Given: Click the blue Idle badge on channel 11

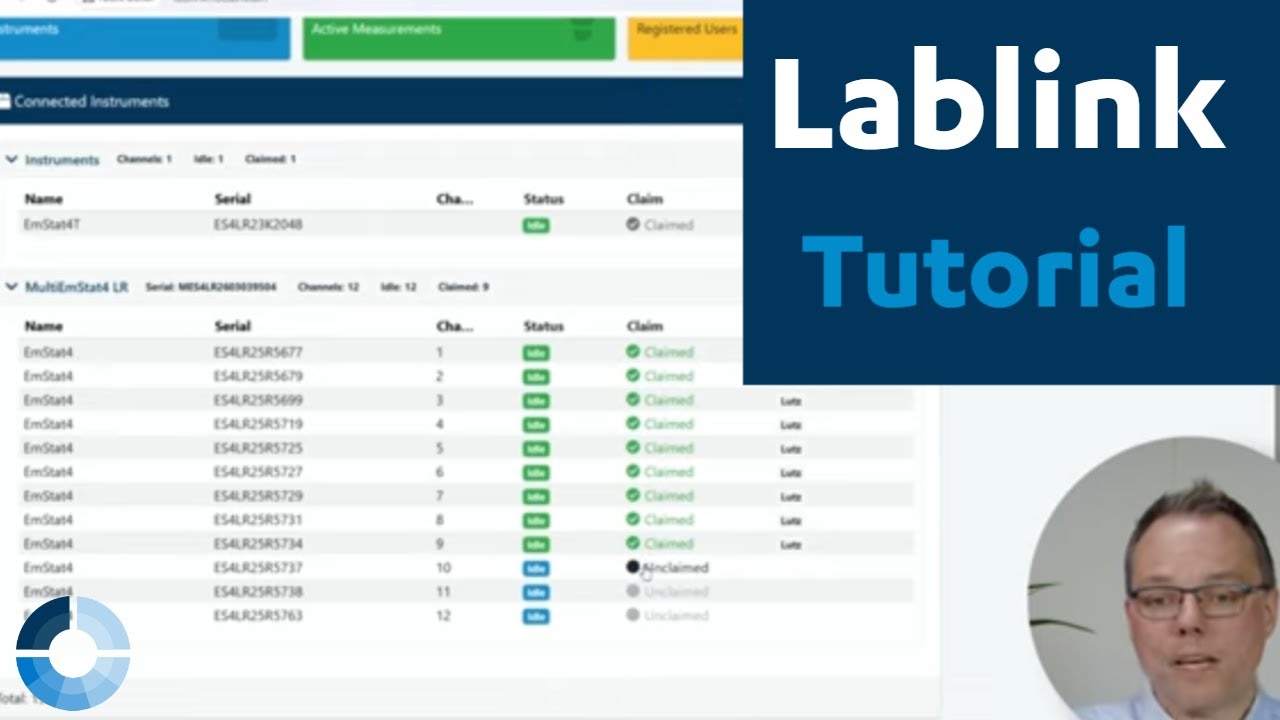Looking at the screenshot, I should click(x=536, y=592).
